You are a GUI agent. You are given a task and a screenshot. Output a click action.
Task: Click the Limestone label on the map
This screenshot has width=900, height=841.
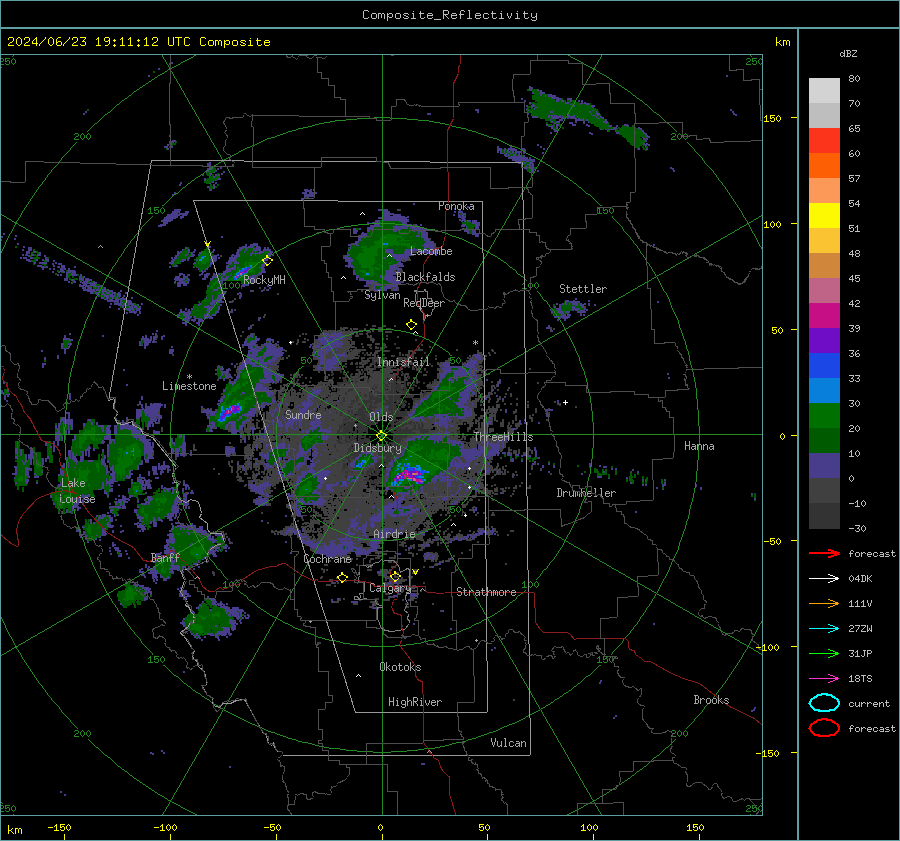click(189, 386)
